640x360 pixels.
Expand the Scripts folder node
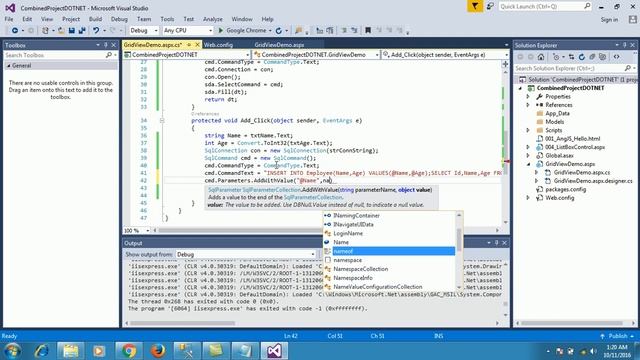pyautogui.click(x=528, y=130)
